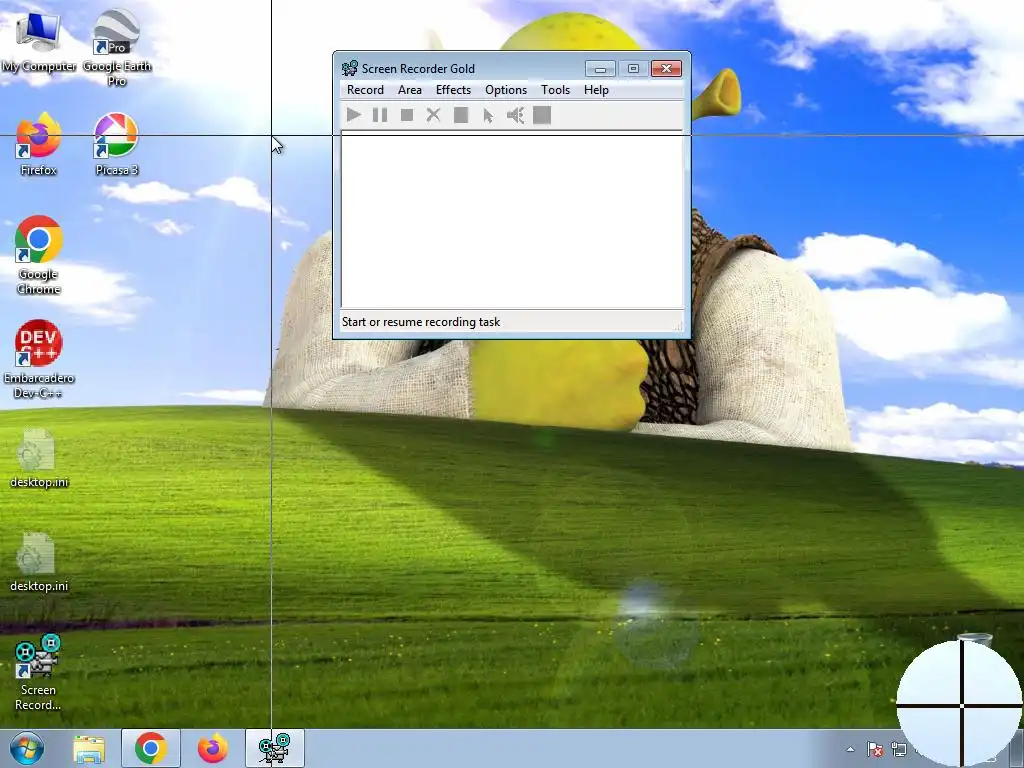Open the Action Center flag tray icon
This screenshot has height=768, width=1024.
coord(874,750)
